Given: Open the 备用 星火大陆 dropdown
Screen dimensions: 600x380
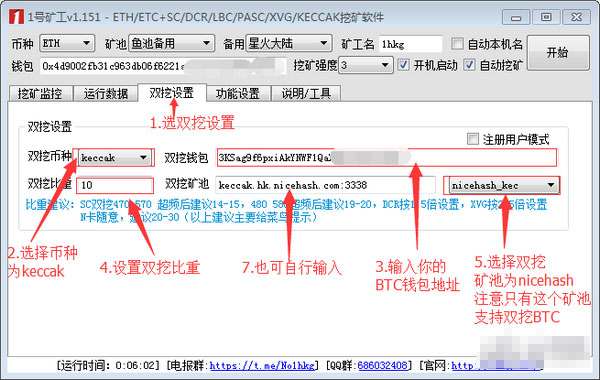Looking at the screenshot, I should pyautogui.click(x=288, y=43).
